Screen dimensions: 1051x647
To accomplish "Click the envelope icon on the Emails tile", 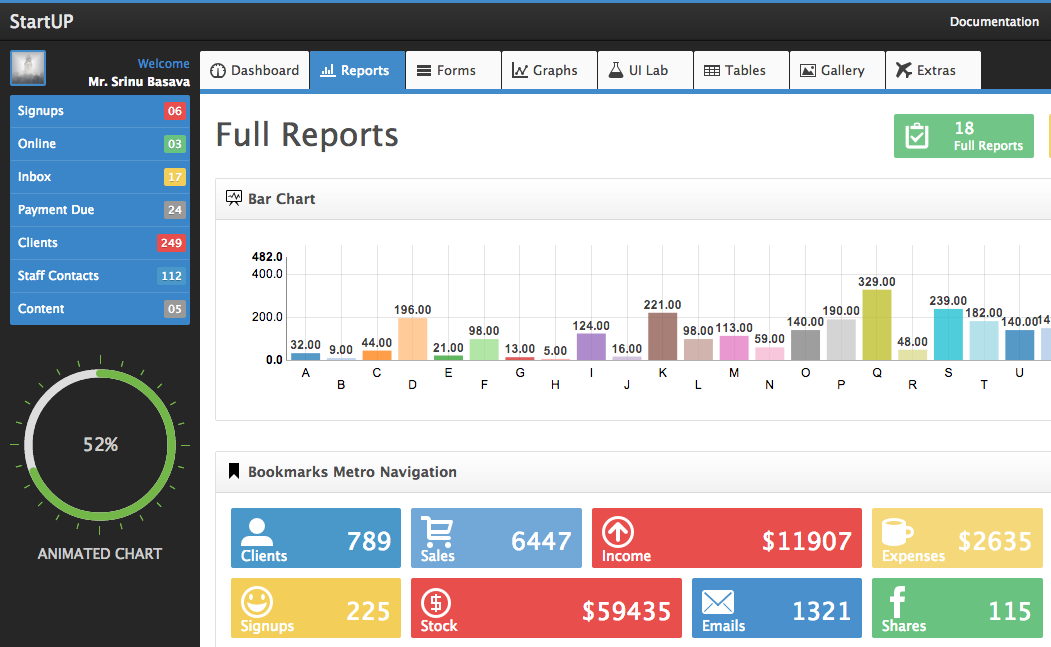I will point(718,601).
